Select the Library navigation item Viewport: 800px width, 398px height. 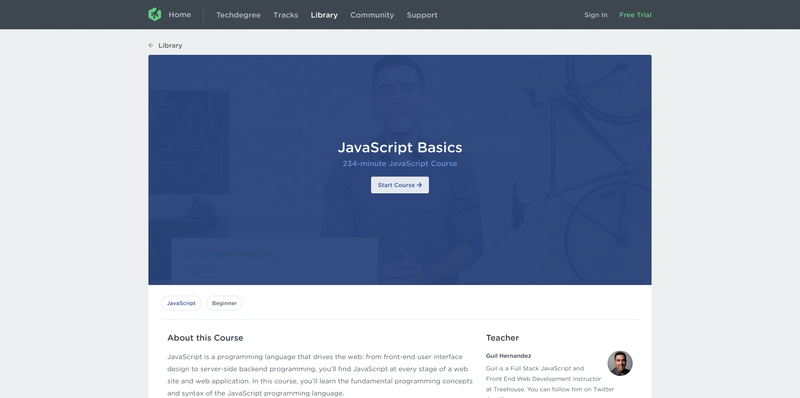(324, 15)
